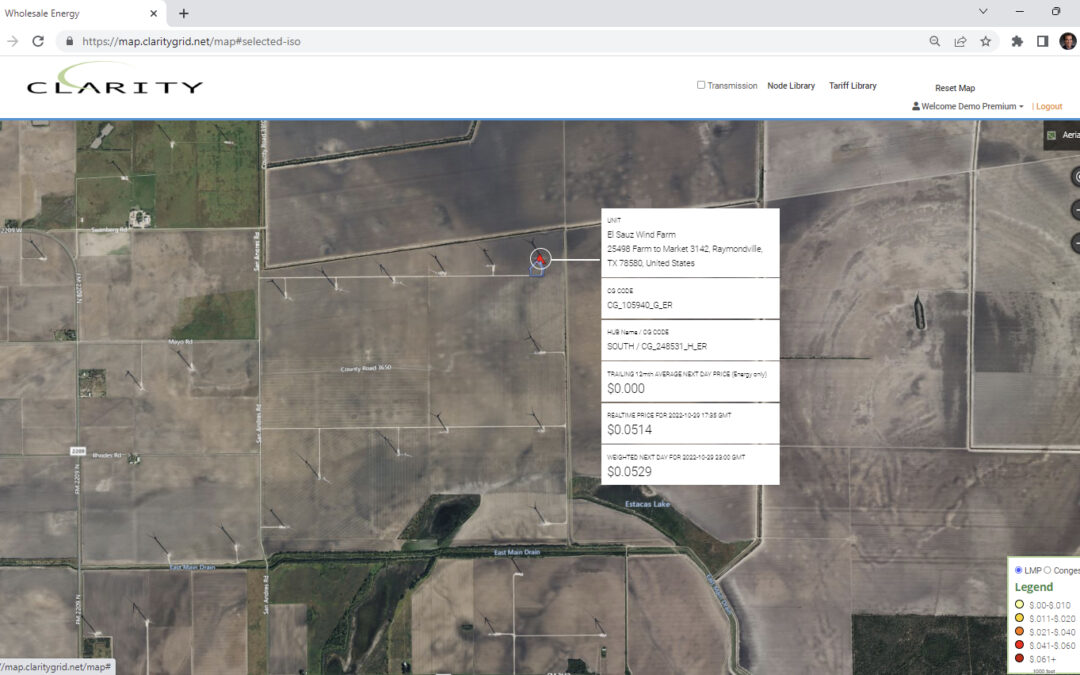The image size is (1080, 675).
Task: Open the Node Library menu item
Action: (791, 85)
